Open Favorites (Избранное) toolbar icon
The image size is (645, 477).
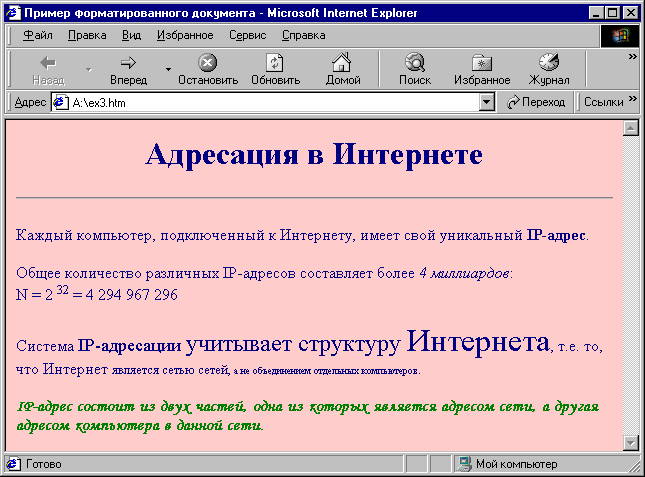(x=481, y=62)
